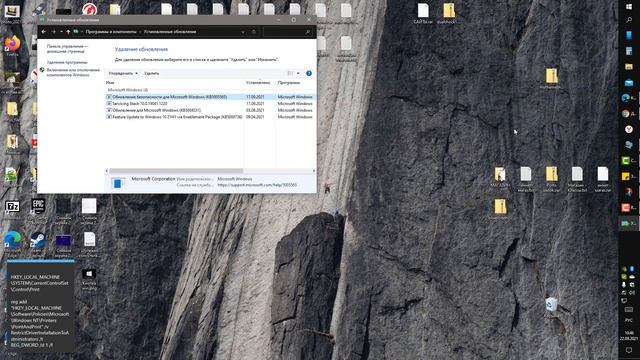Click the РУС language indicator
640x360 pixels.
click(629, 320)
